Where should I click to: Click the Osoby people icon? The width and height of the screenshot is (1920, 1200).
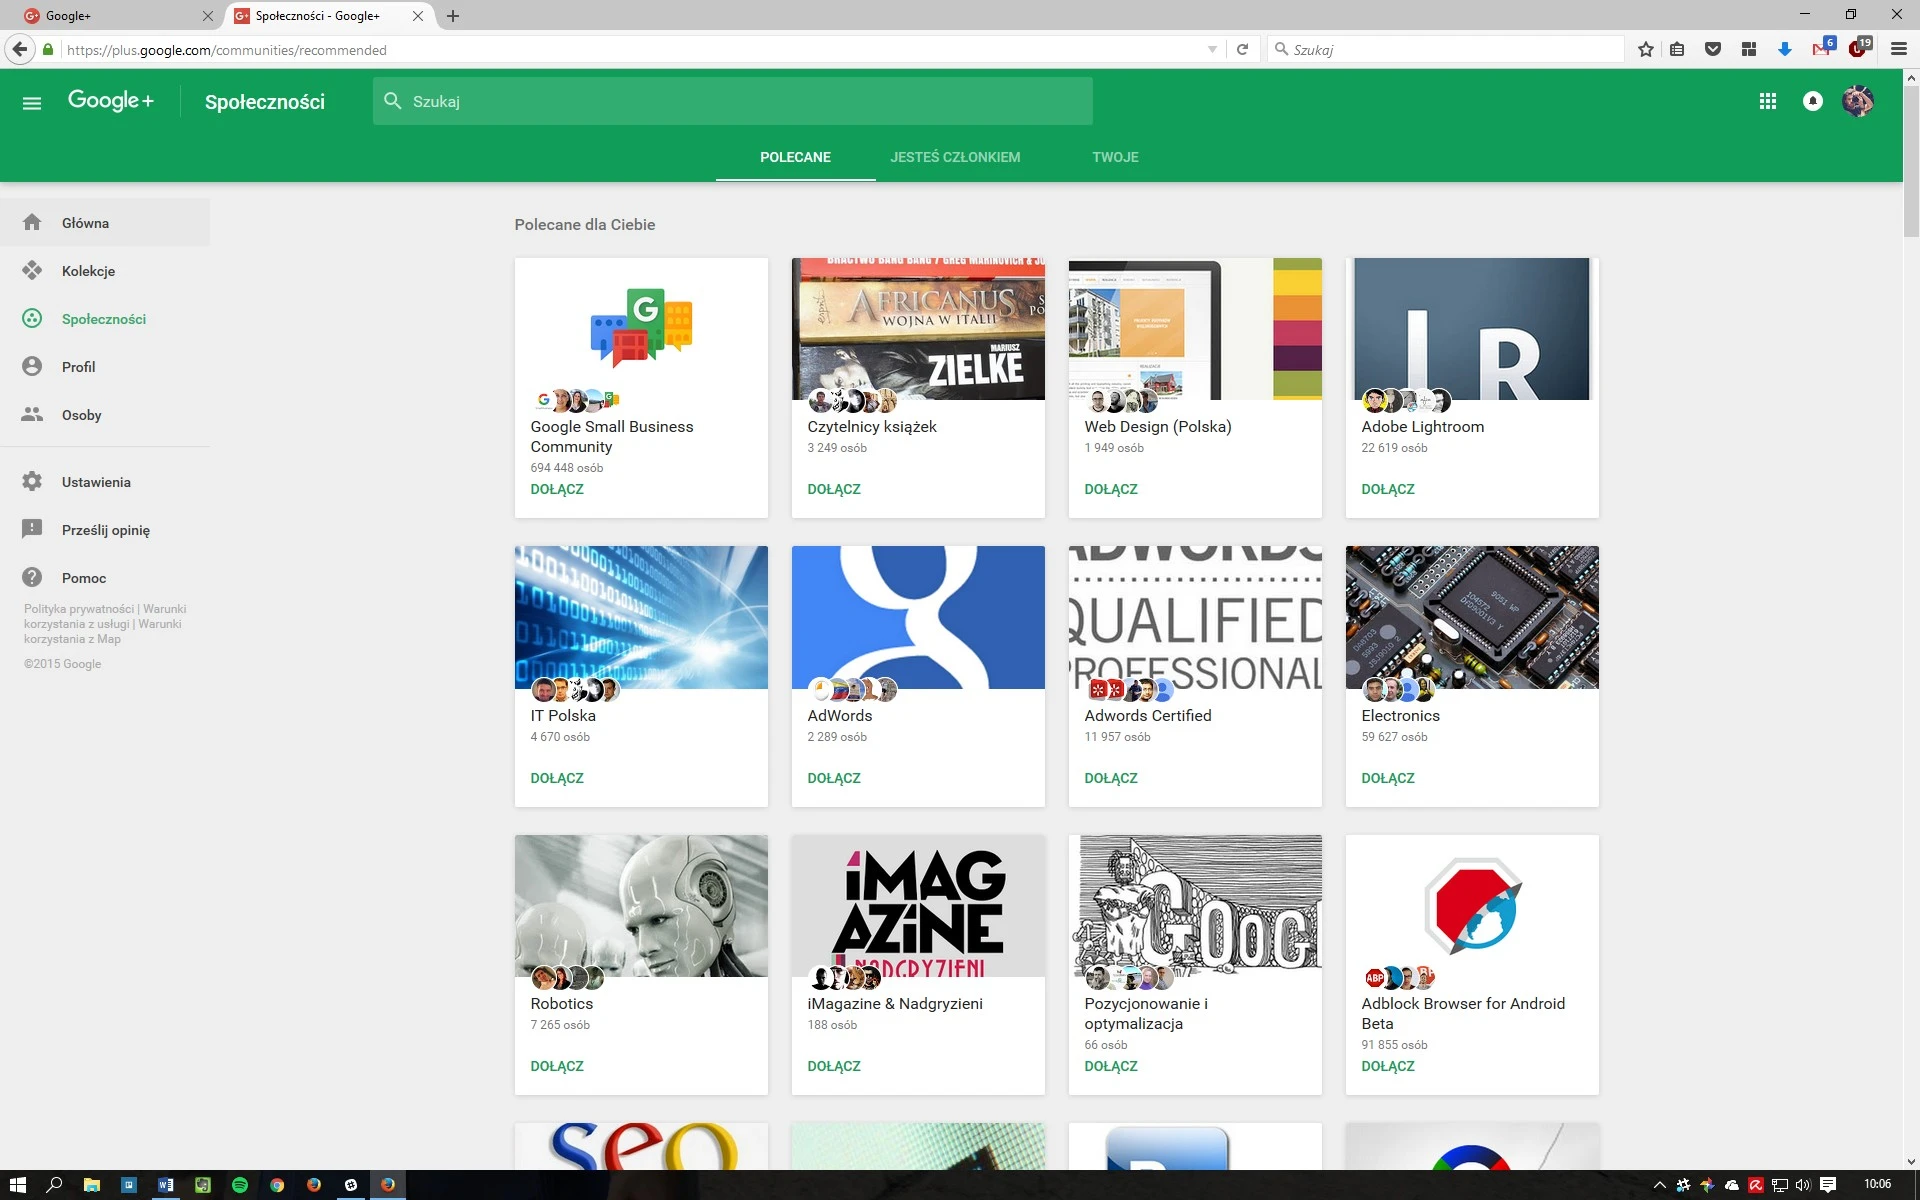[x=32, y=414]
